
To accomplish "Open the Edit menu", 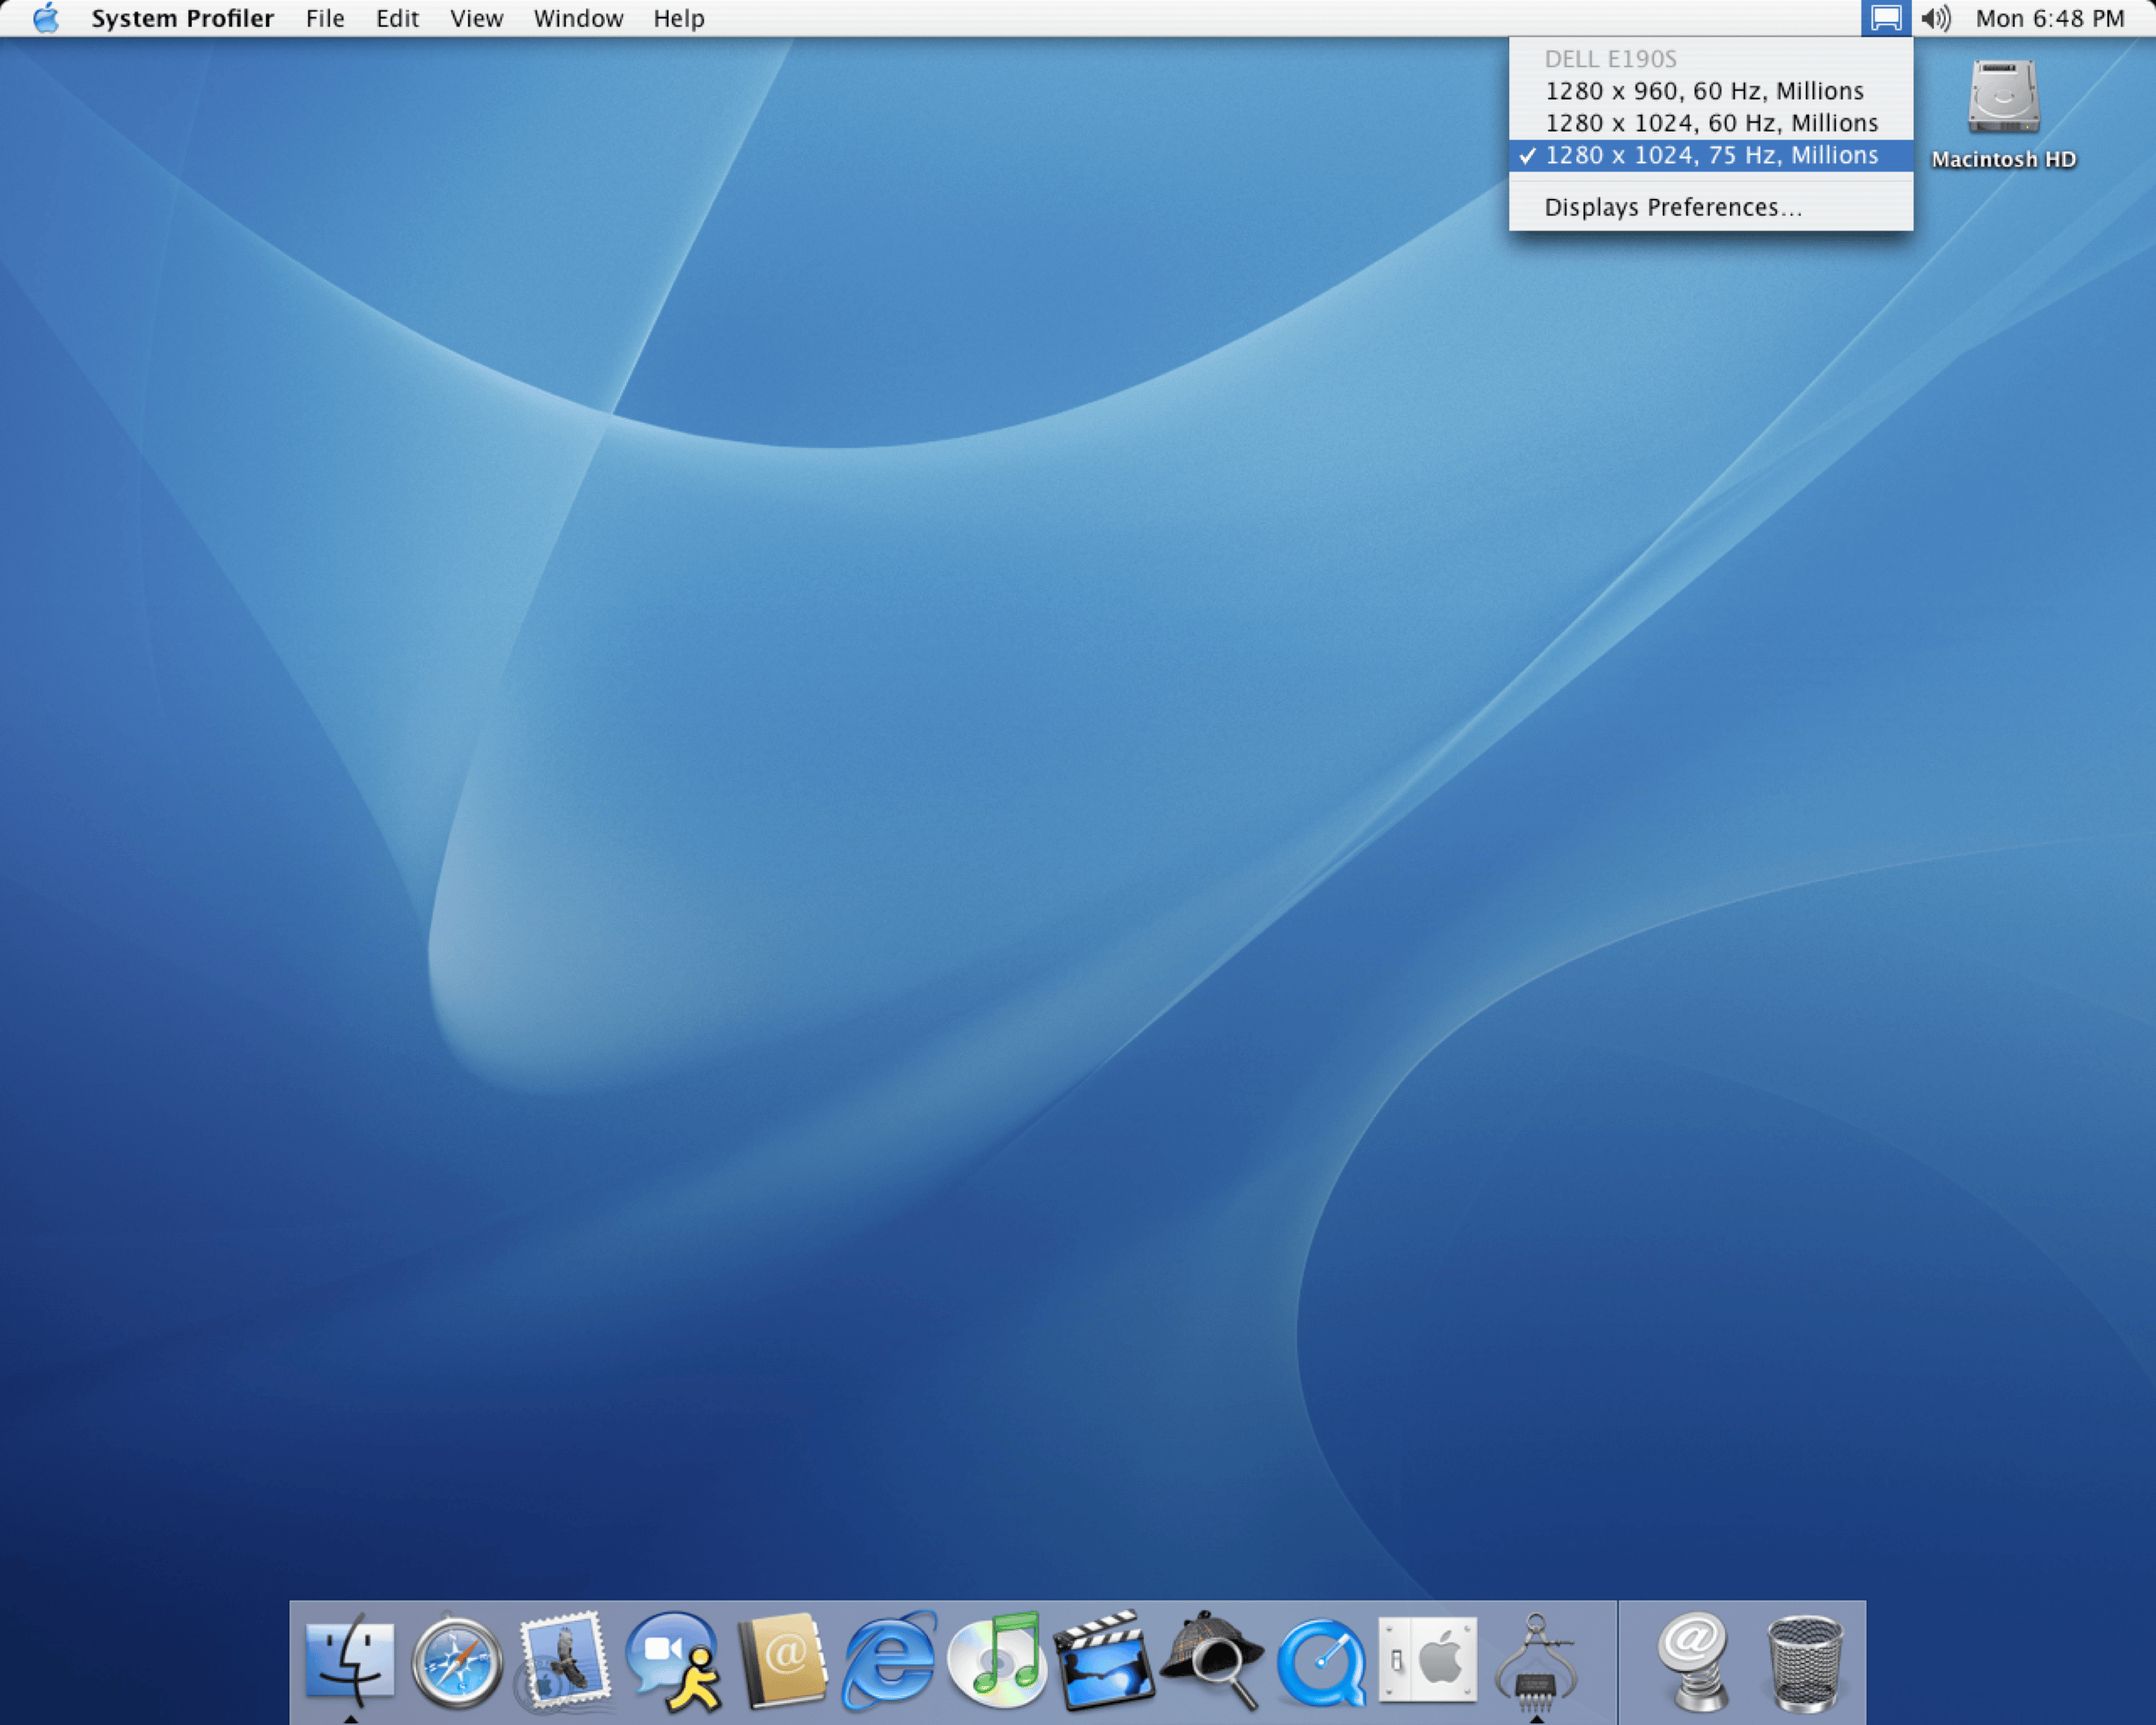I will 397,18.
